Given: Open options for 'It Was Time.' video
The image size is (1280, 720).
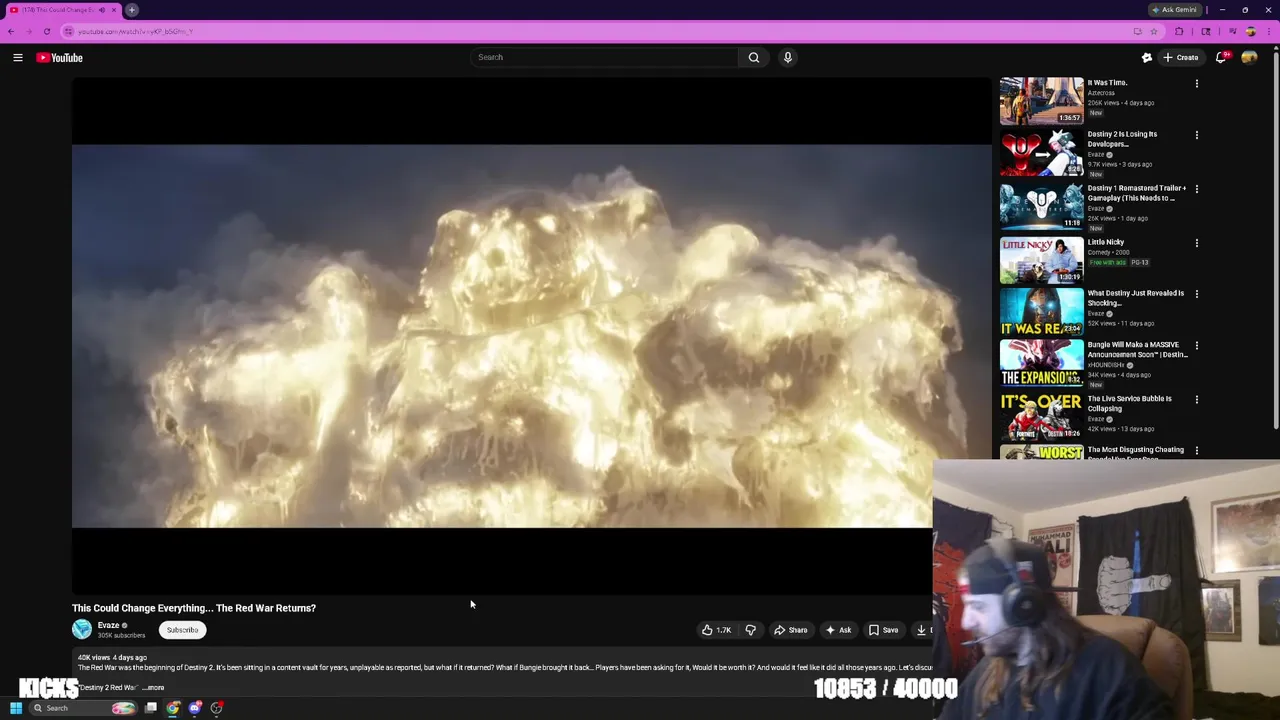Looking at the screenshot, I should [x=1197, y=84].
